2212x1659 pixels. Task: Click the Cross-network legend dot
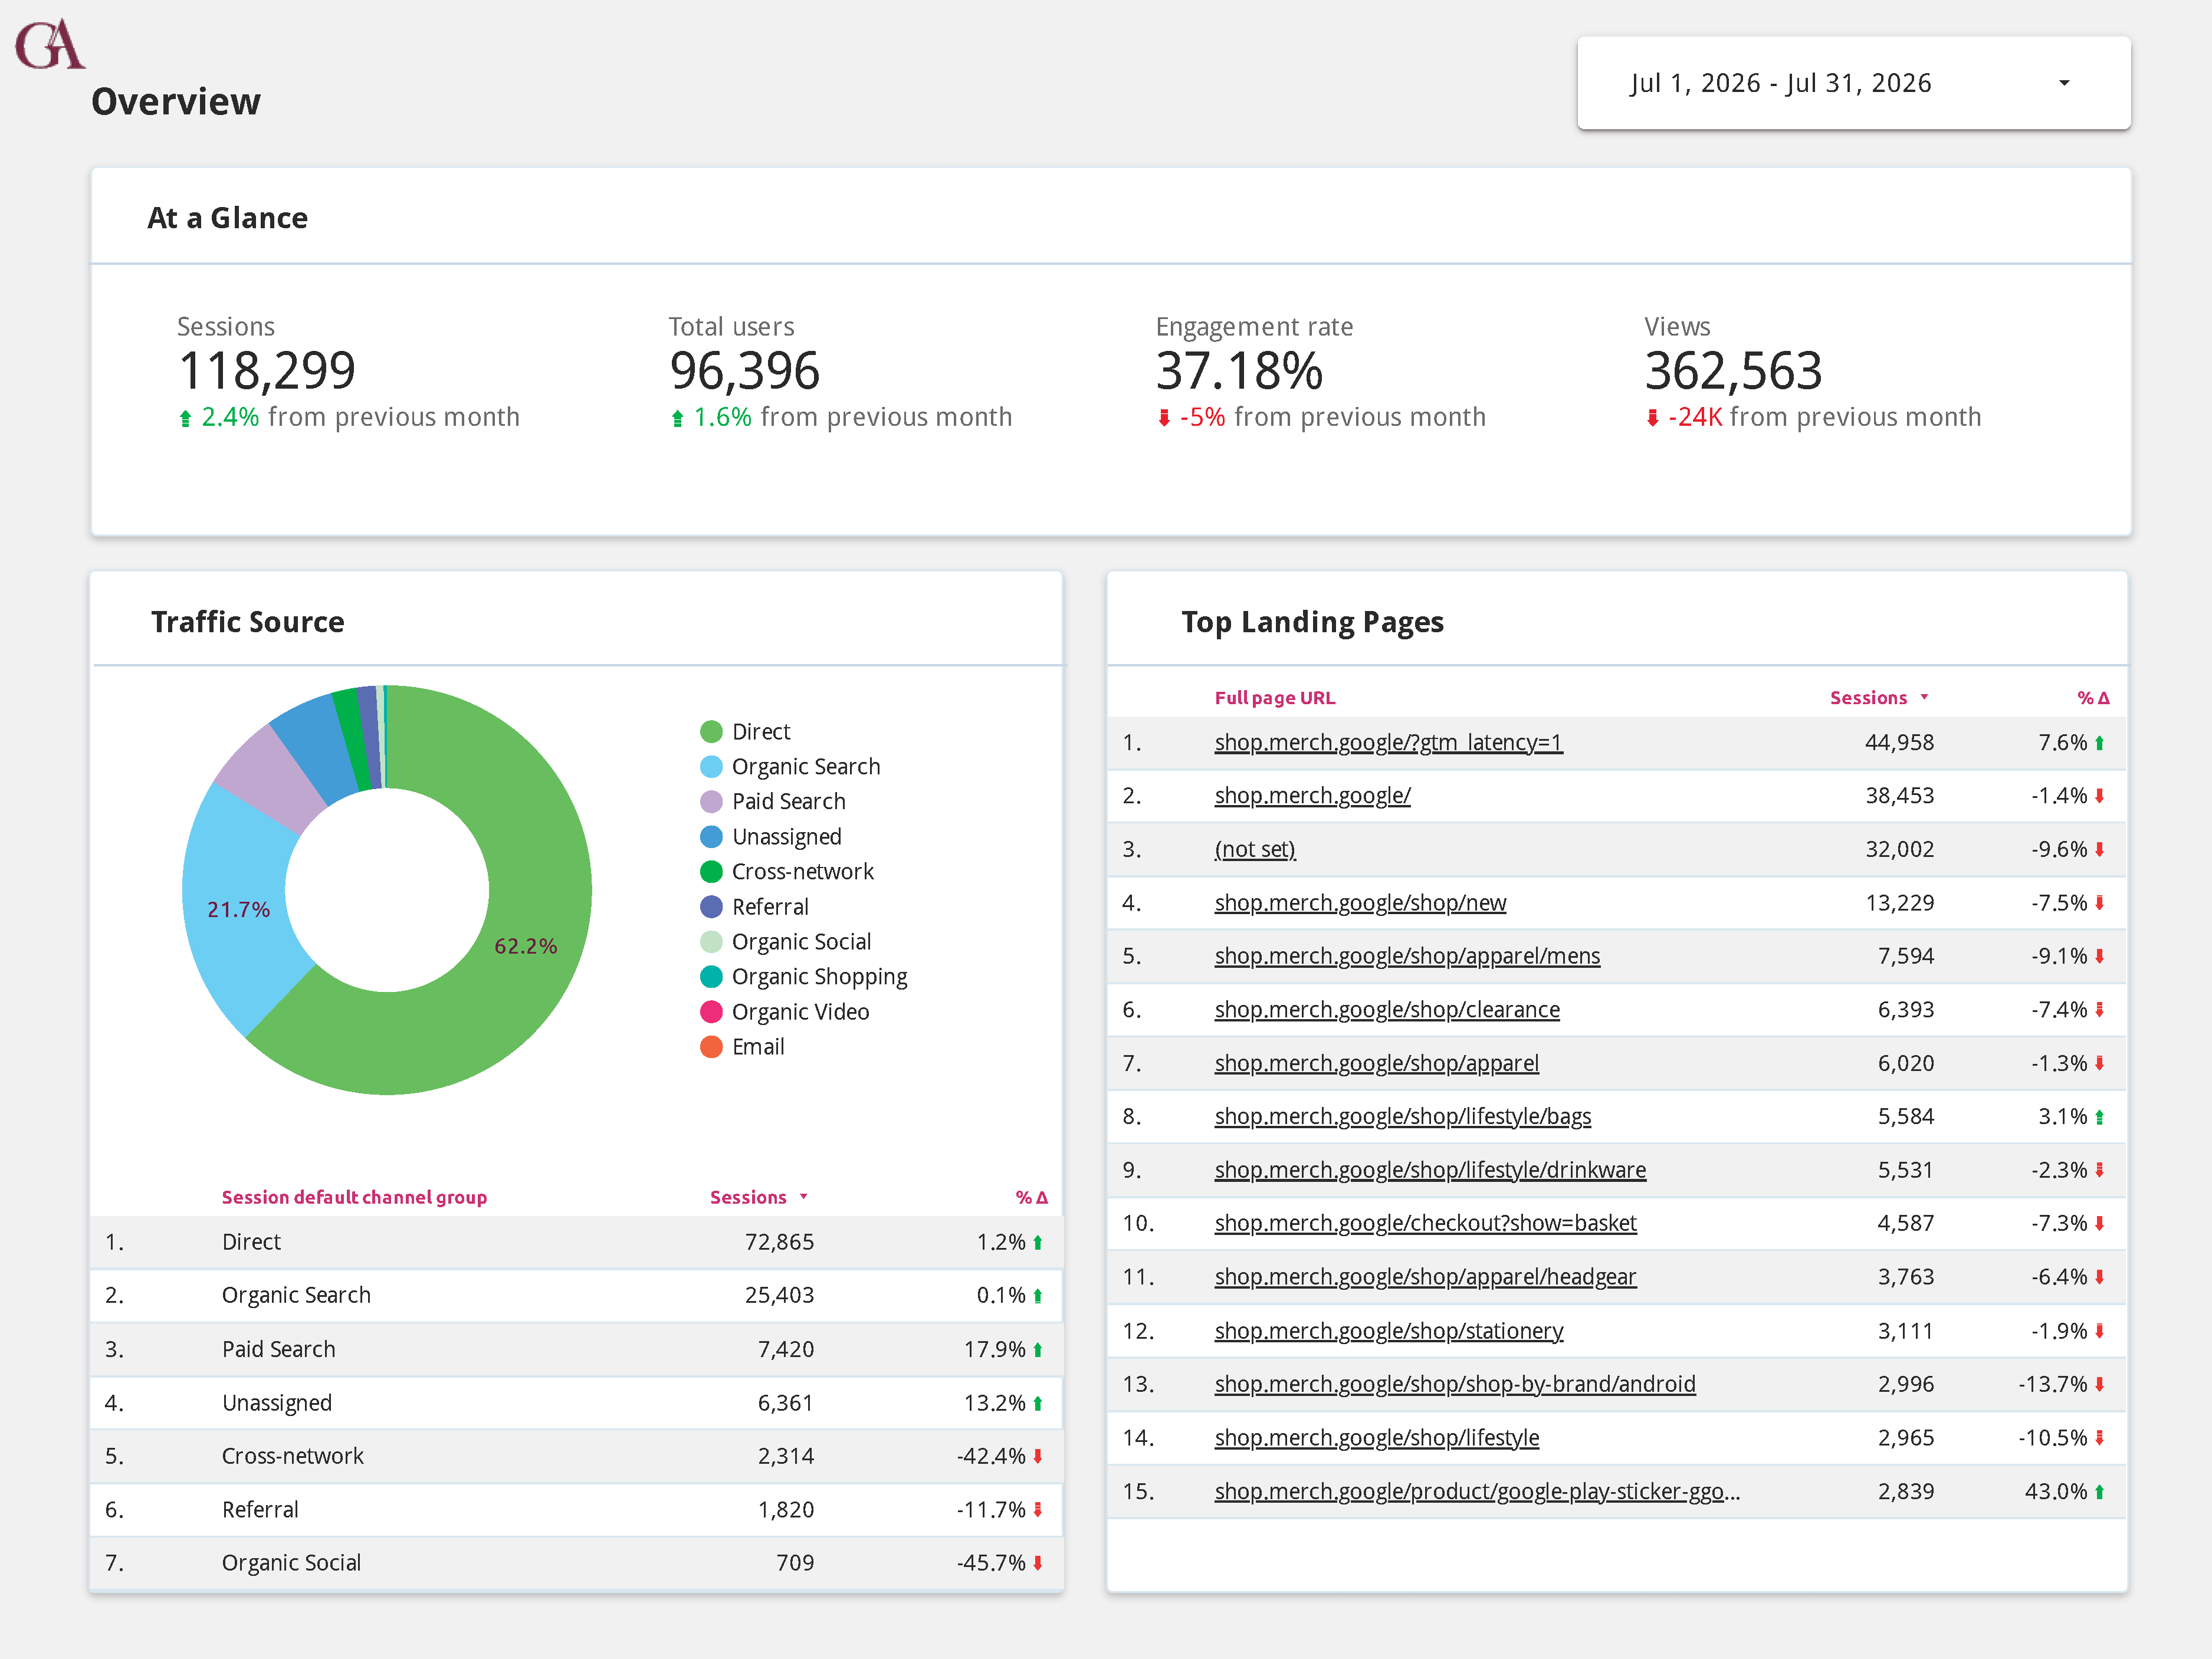click(x=711, y=872)
